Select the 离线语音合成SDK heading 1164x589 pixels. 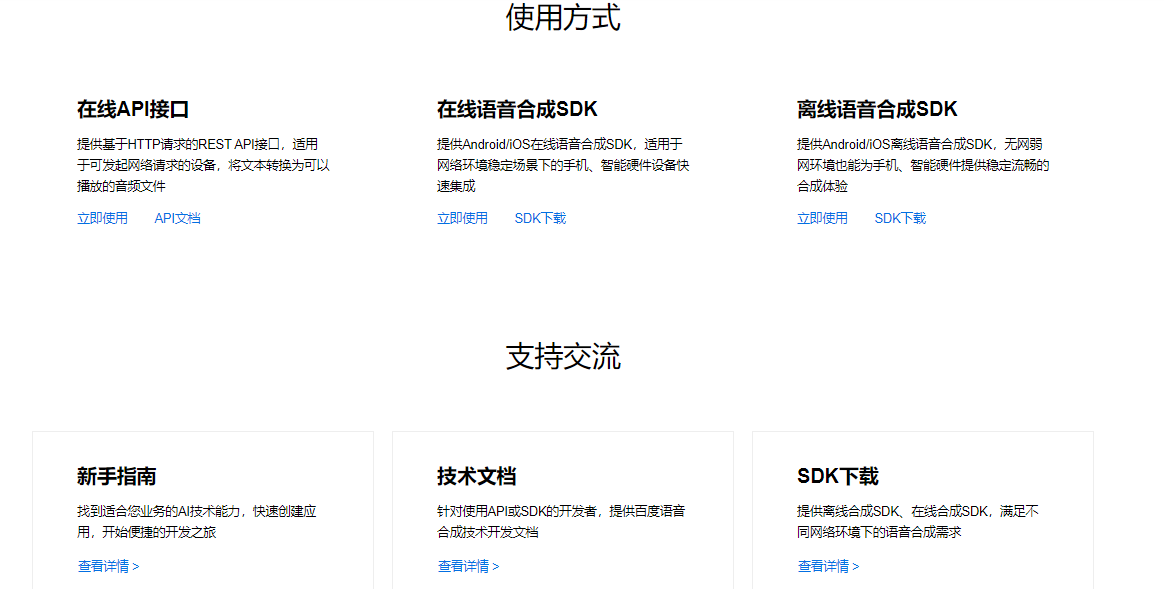(877, 109)
